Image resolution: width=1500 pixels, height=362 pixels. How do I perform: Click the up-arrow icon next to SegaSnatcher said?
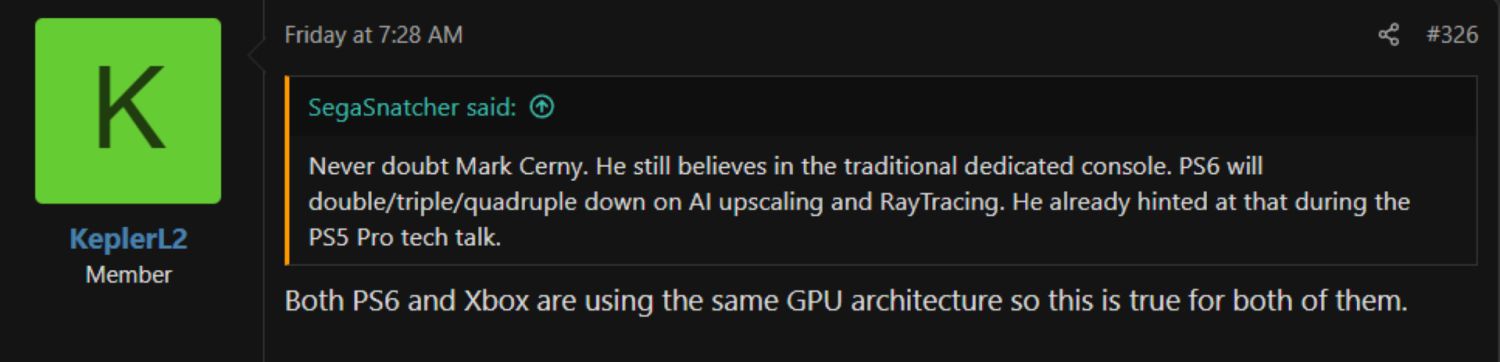tap(541, 108)
